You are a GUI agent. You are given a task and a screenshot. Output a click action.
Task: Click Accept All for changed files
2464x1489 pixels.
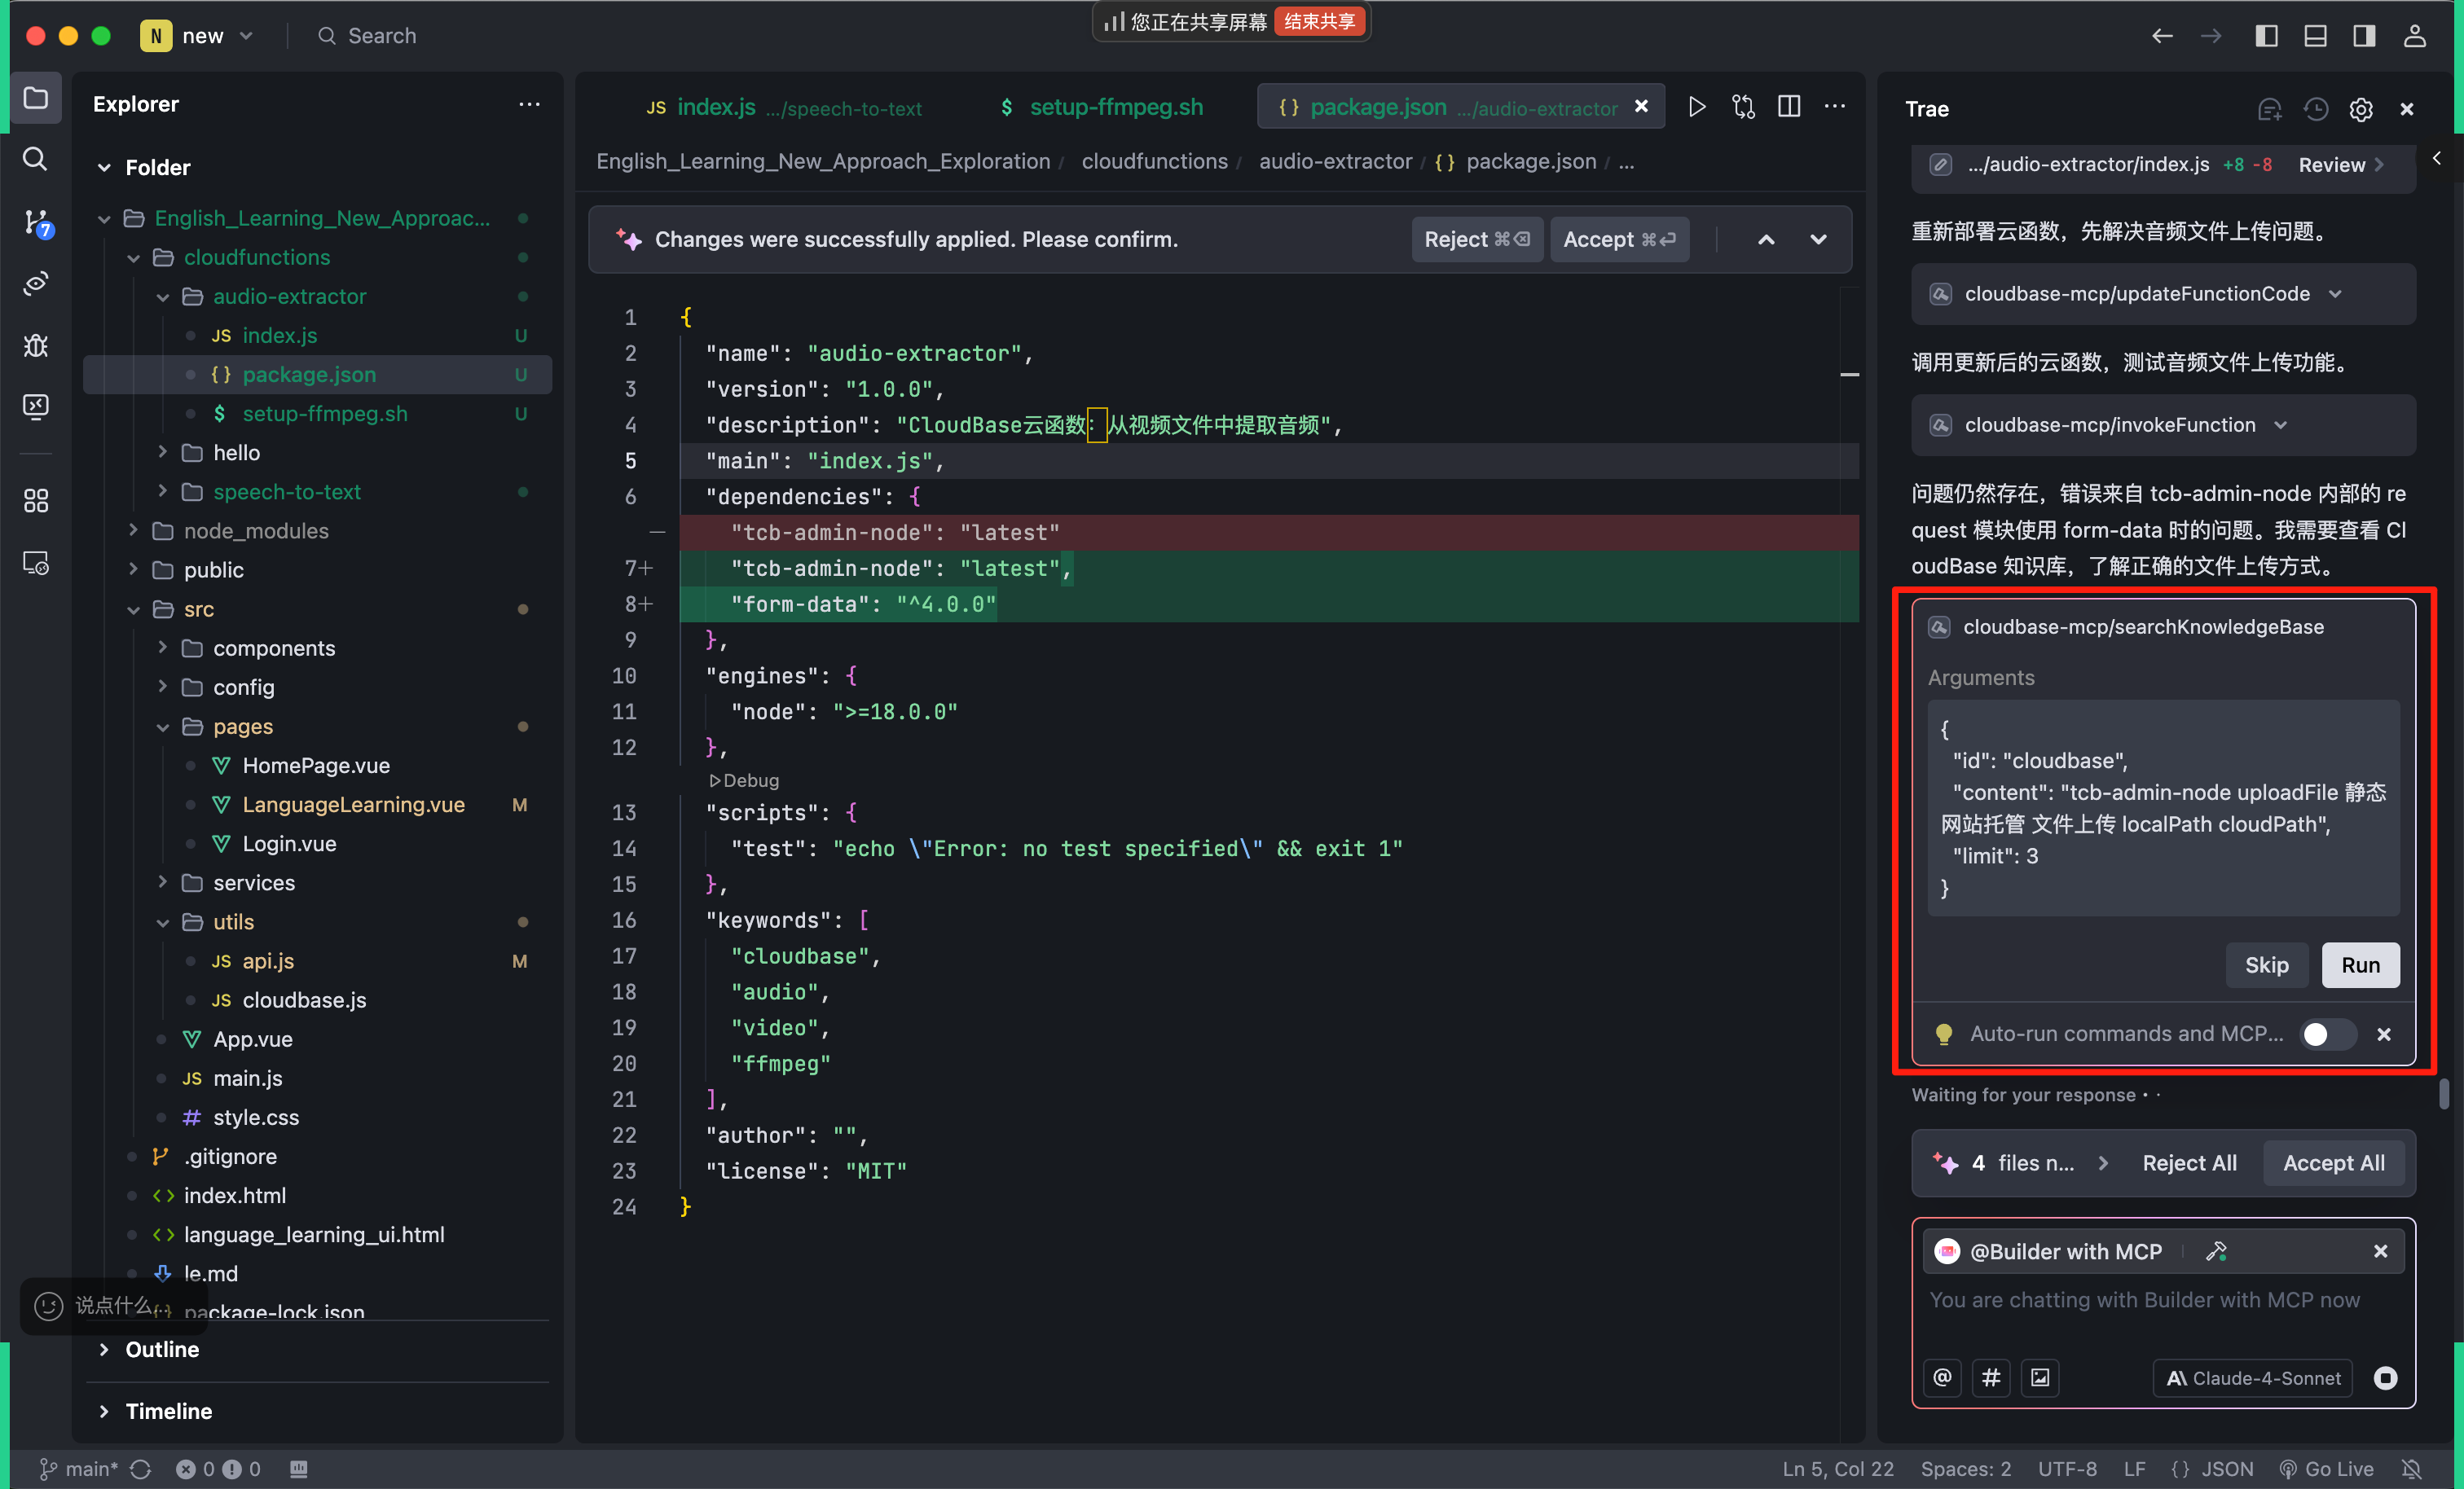click(x=2333, y=1163)
